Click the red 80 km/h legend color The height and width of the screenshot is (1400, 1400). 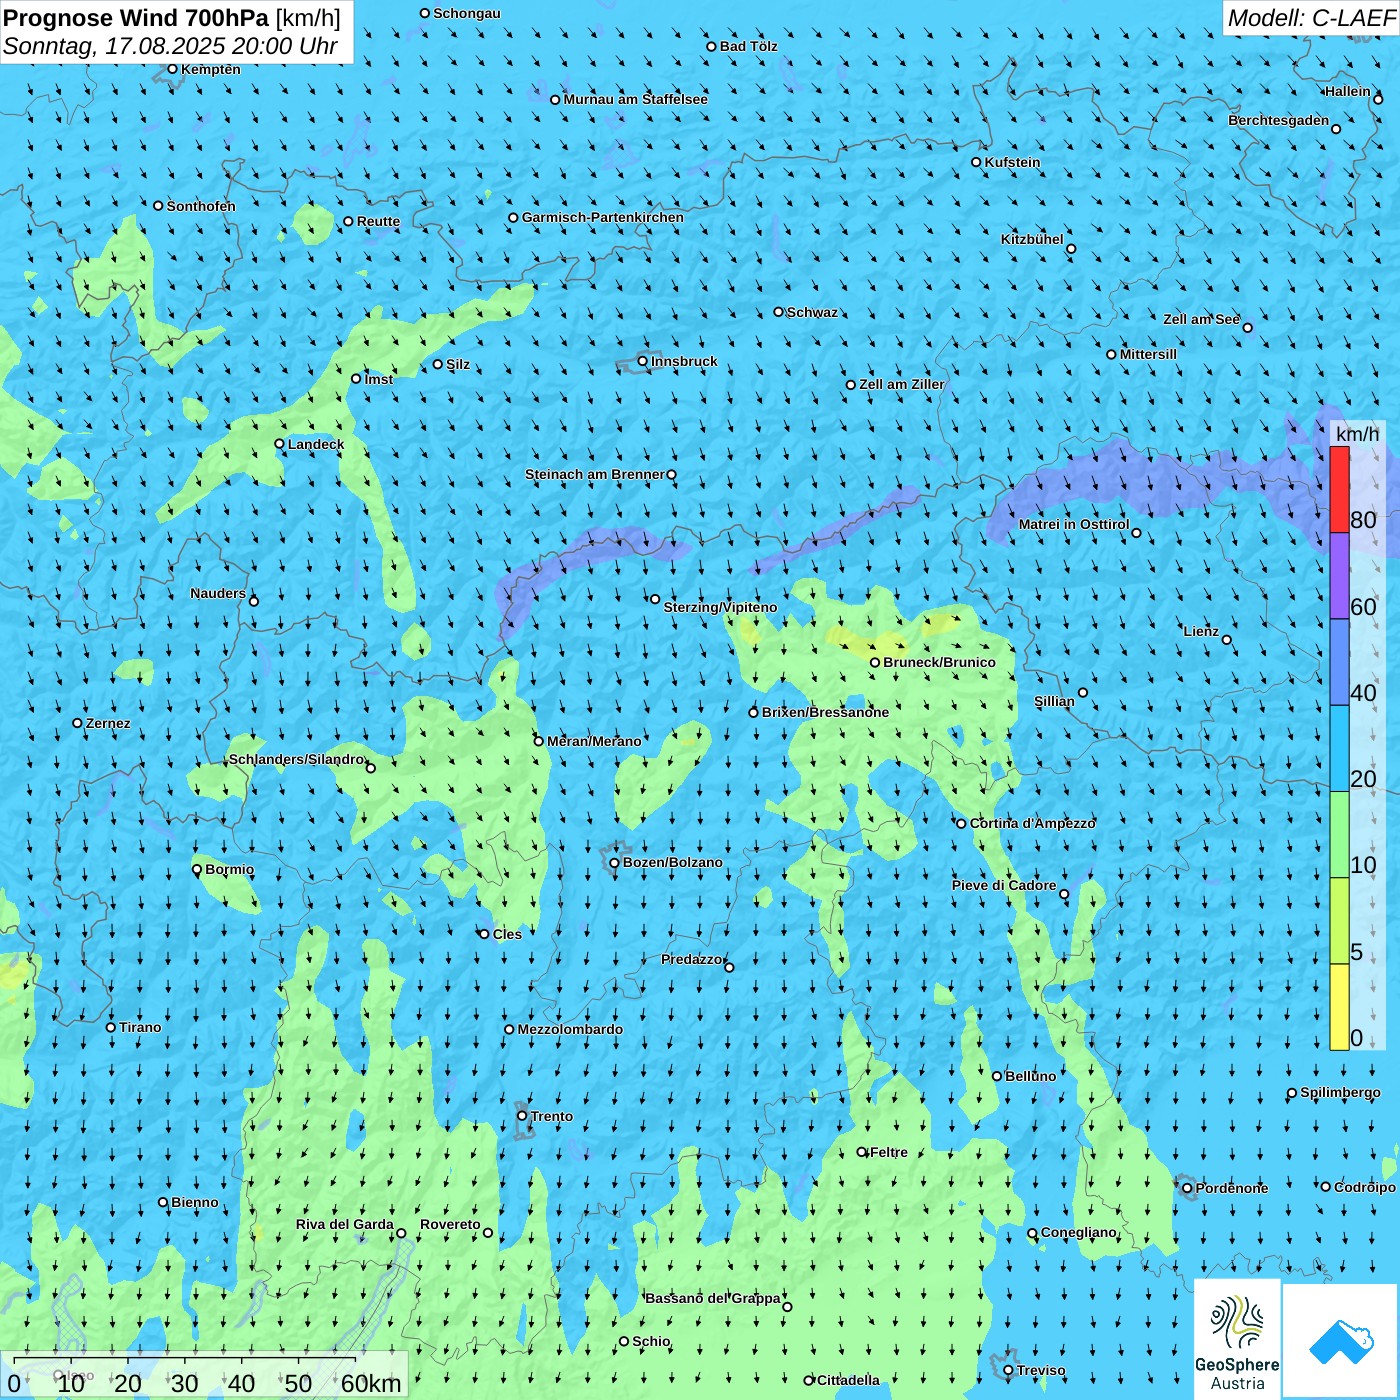(1339, 490)
